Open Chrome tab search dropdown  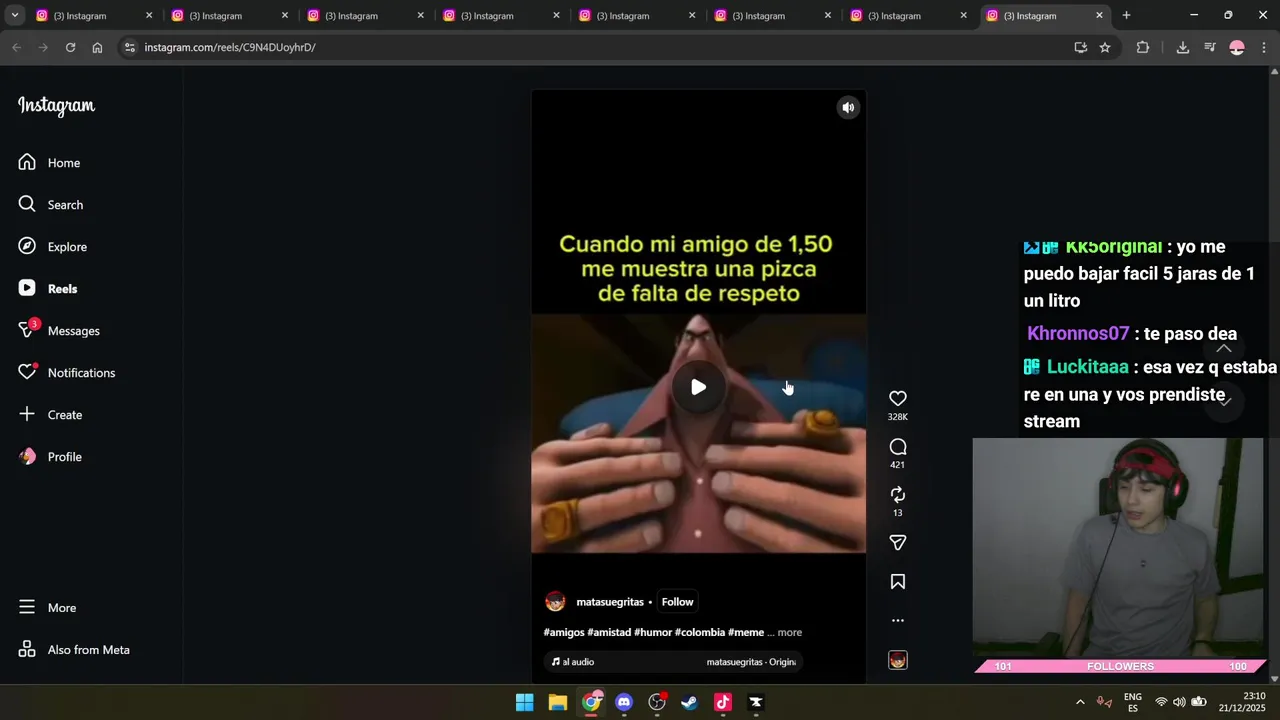pos(15,15)
